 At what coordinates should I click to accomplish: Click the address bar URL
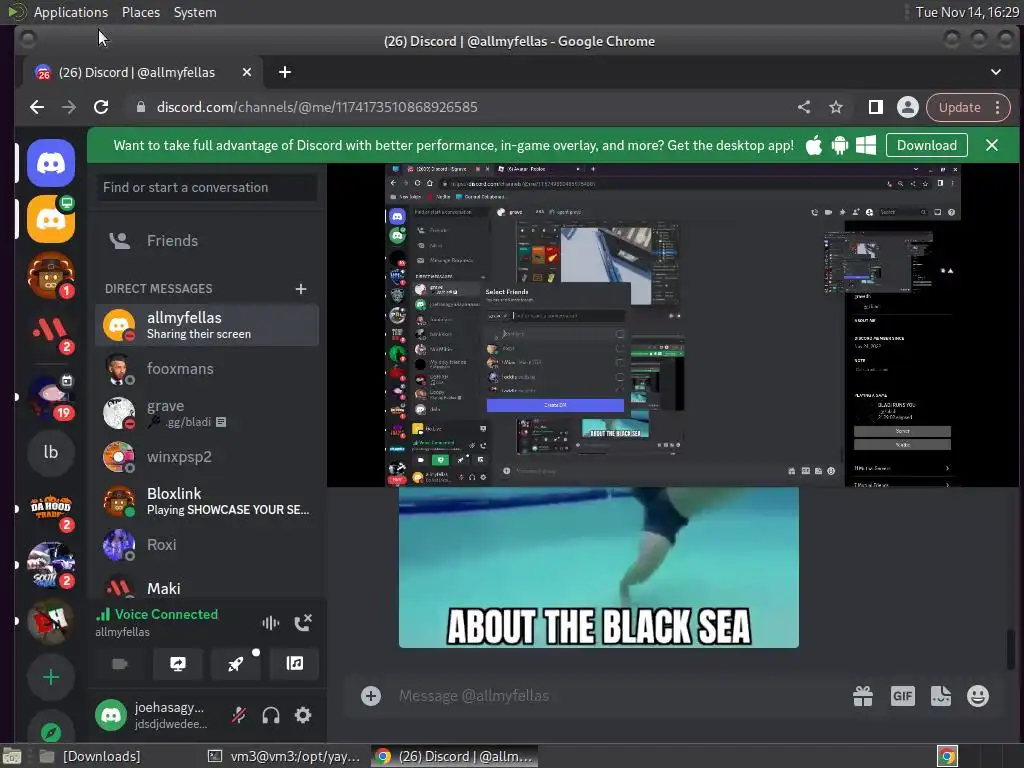[x=317, y=107]
